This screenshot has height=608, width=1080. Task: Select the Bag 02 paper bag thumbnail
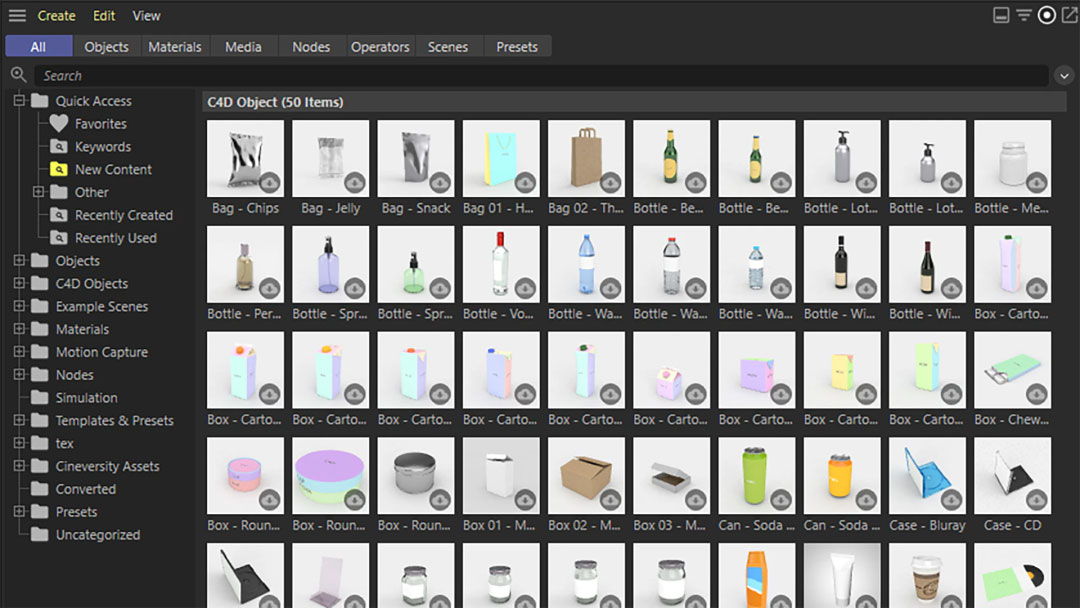[x=586, y=158]
